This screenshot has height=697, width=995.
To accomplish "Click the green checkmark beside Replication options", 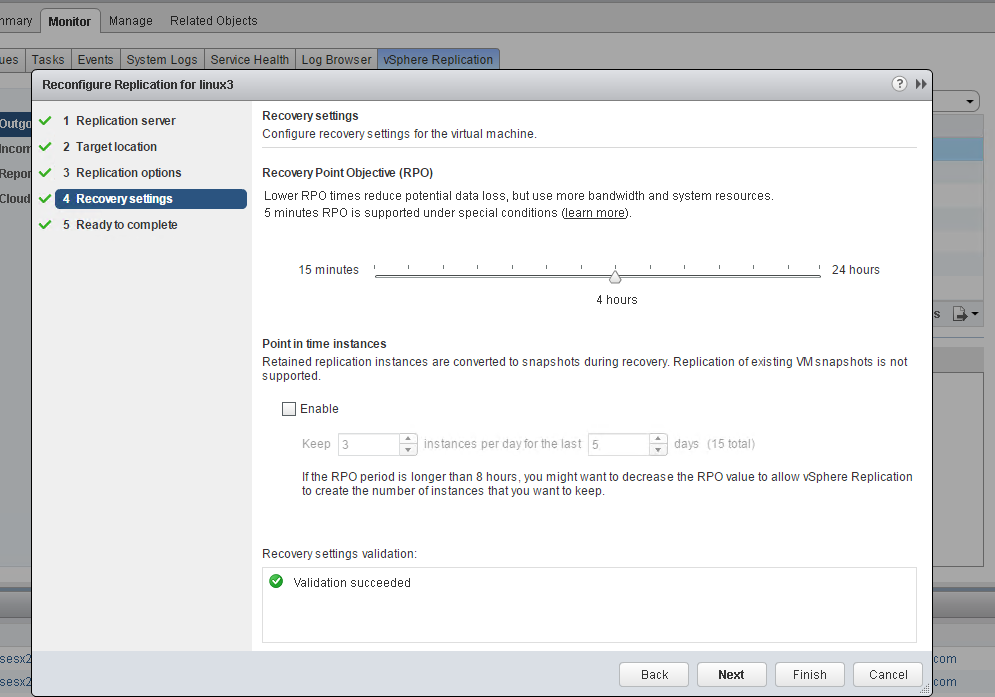I will point(45,173).
